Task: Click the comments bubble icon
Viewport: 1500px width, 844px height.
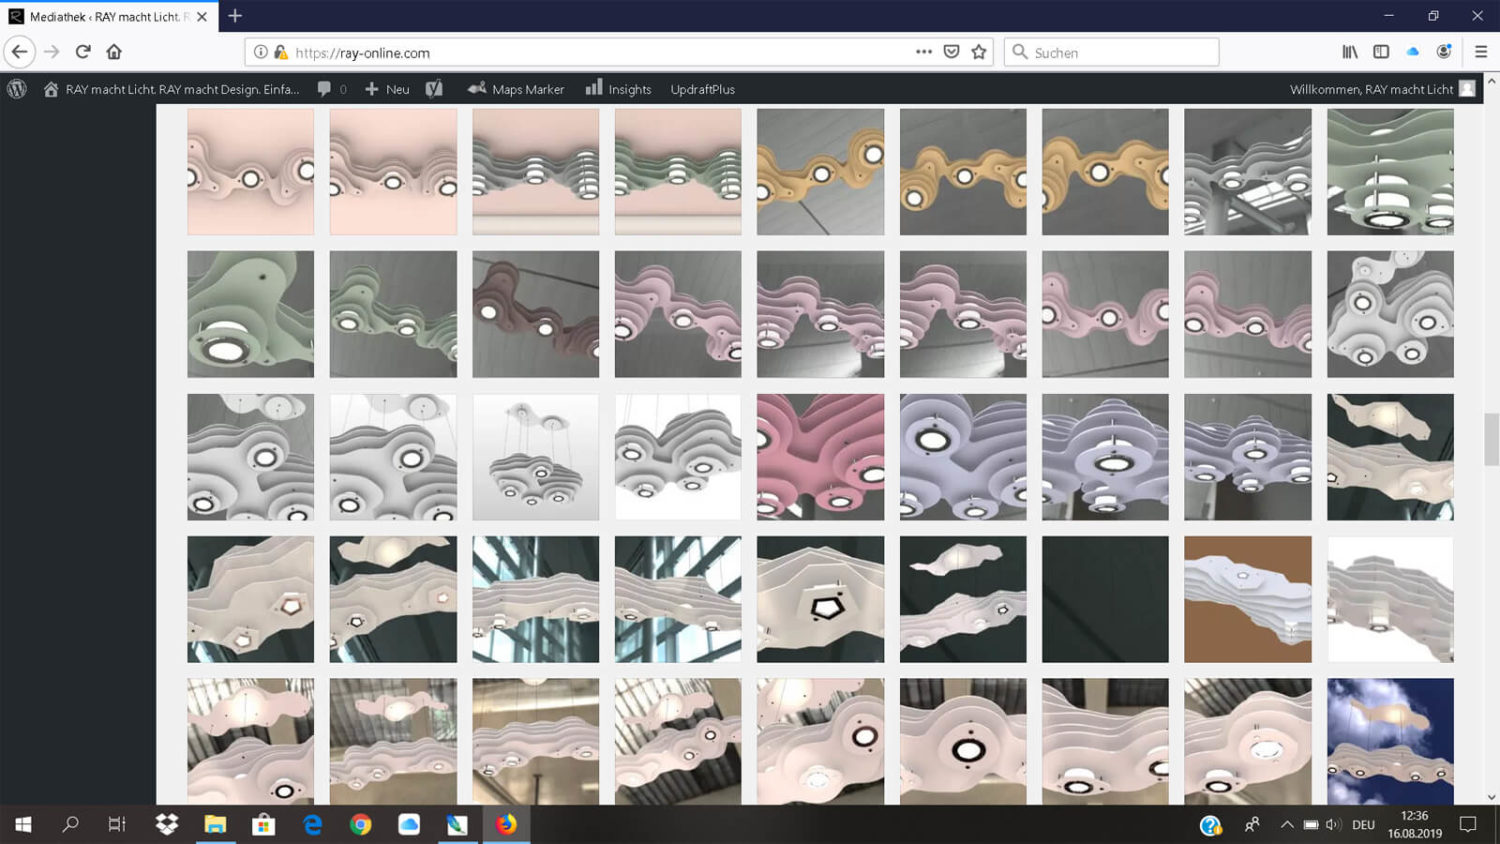Action: 324,89
